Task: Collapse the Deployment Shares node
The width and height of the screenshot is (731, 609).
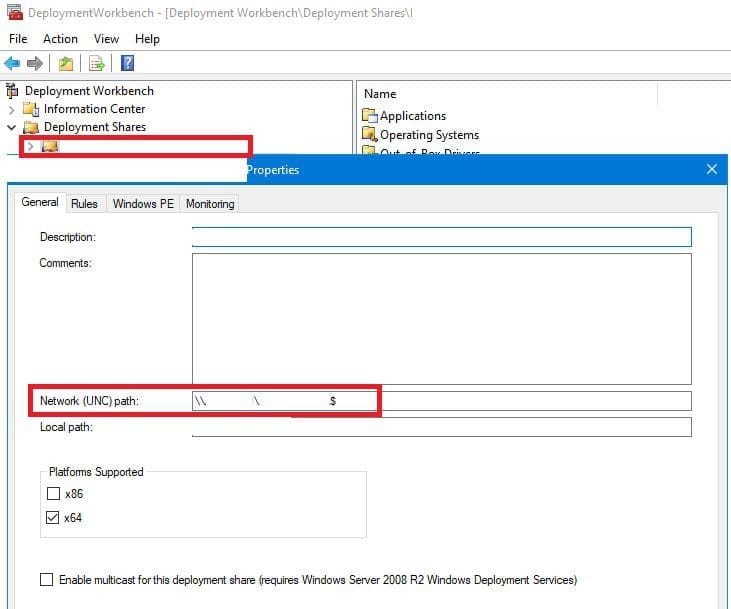Action: click(x=12, y=127)
